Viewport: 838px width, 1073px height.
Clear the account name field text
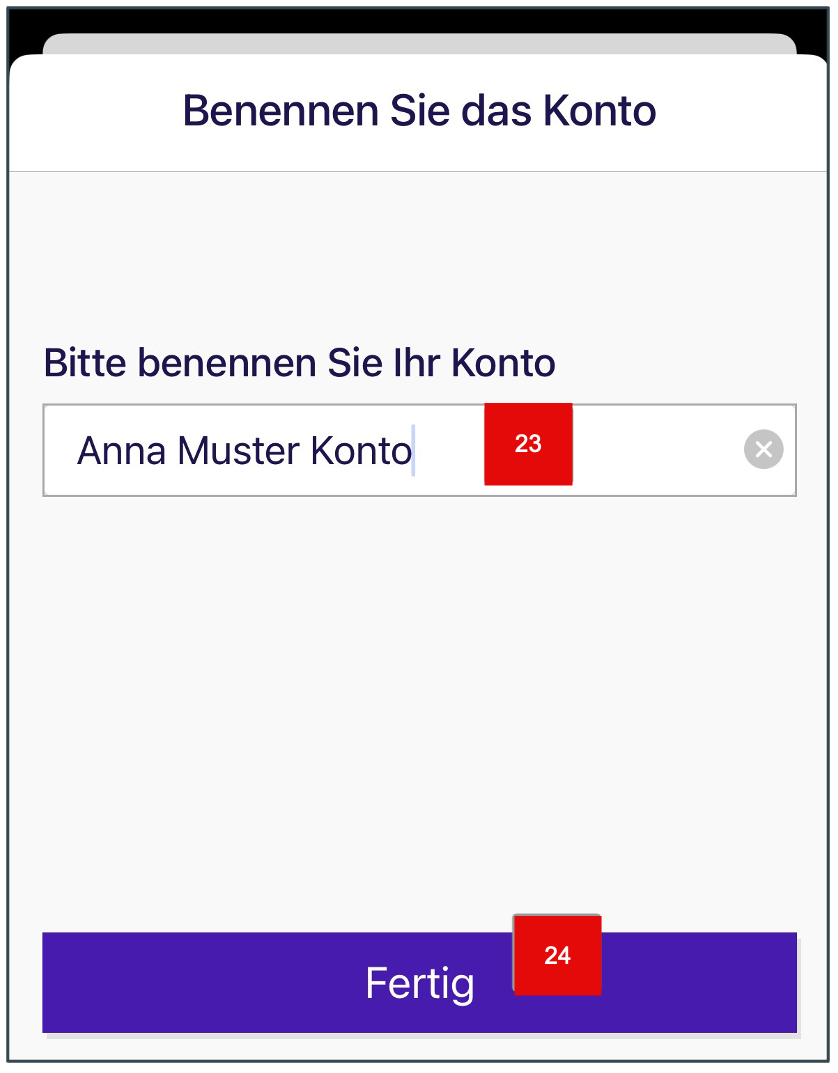pyautogui.click(x=764, y=450)
